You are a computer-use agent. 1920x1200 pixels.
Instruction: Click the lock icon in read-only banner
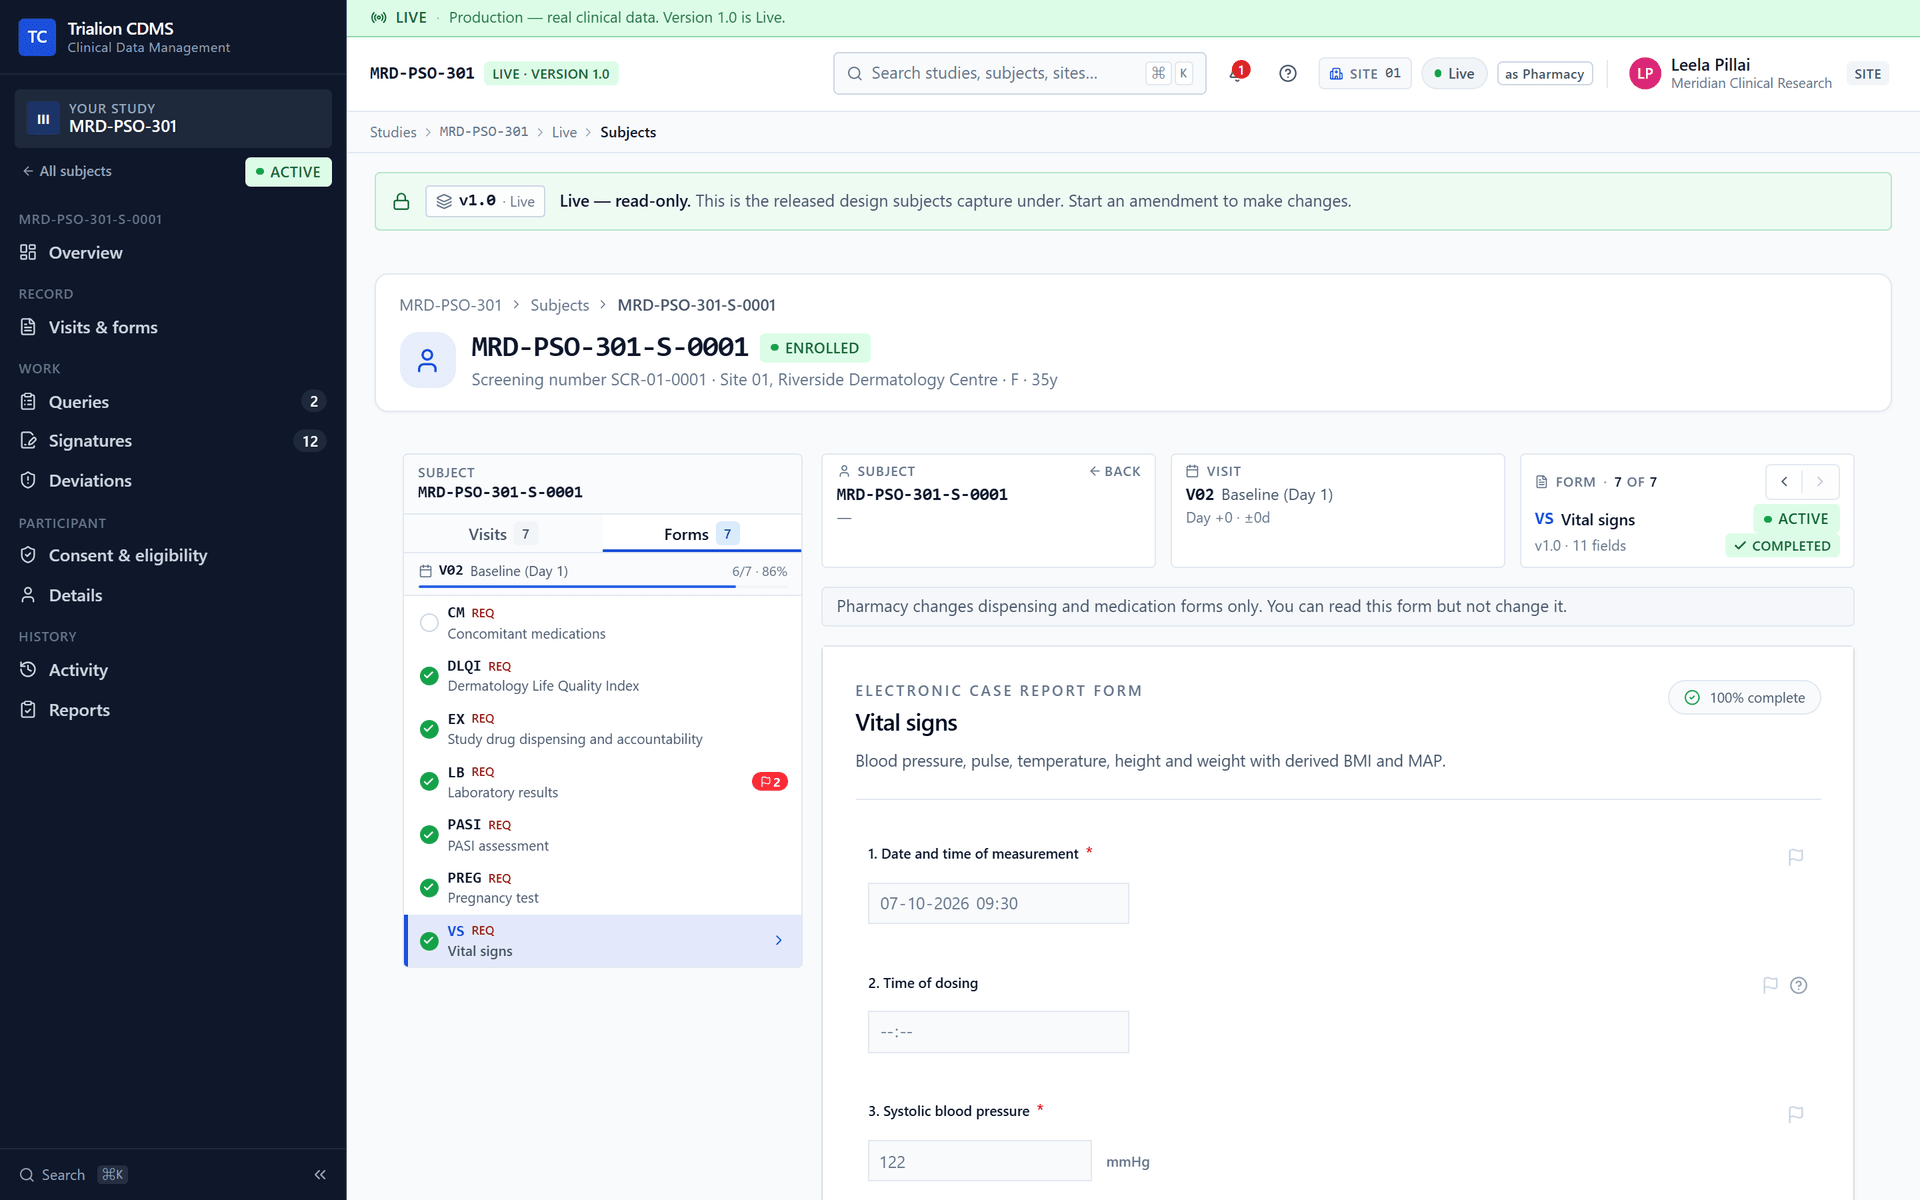(x=401, y=201)
